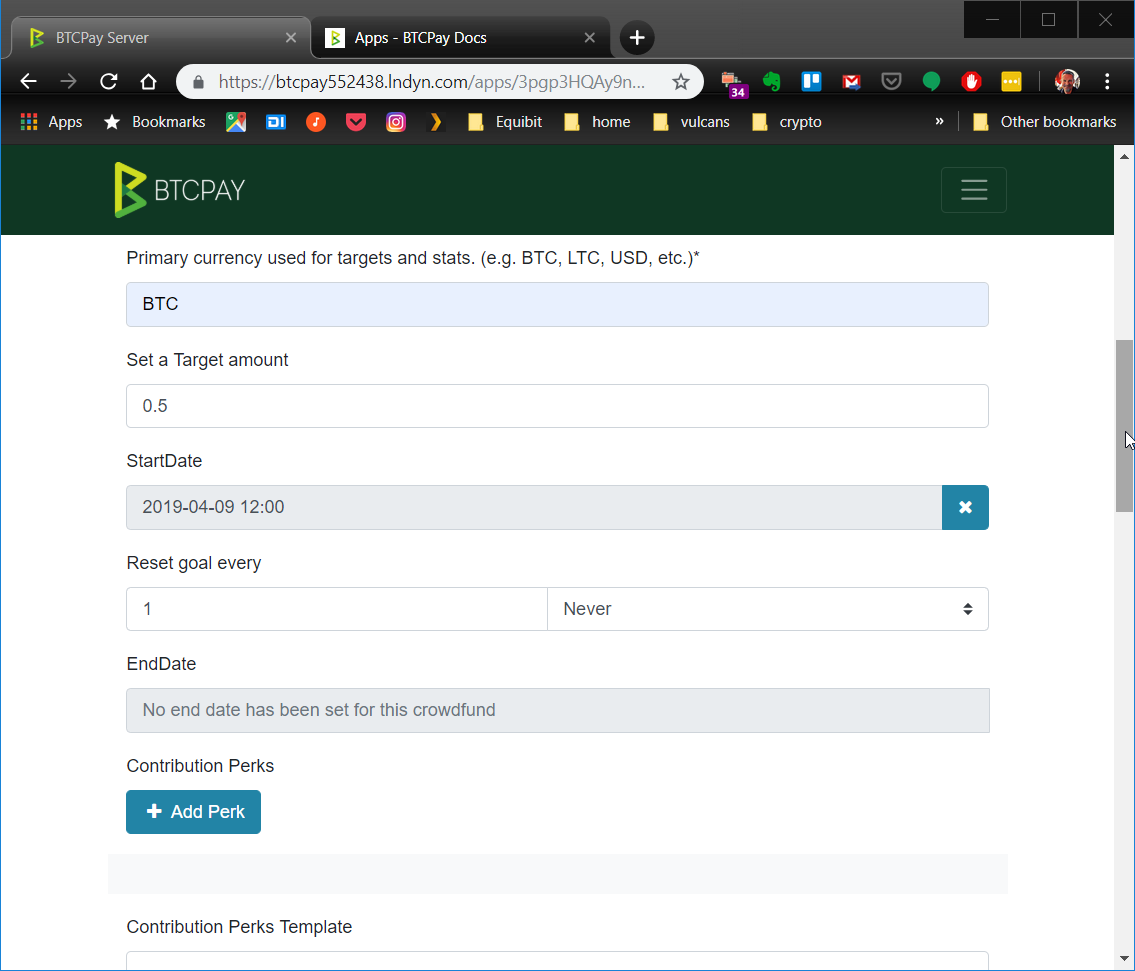Open the Trello extension icon

(811, 81)
